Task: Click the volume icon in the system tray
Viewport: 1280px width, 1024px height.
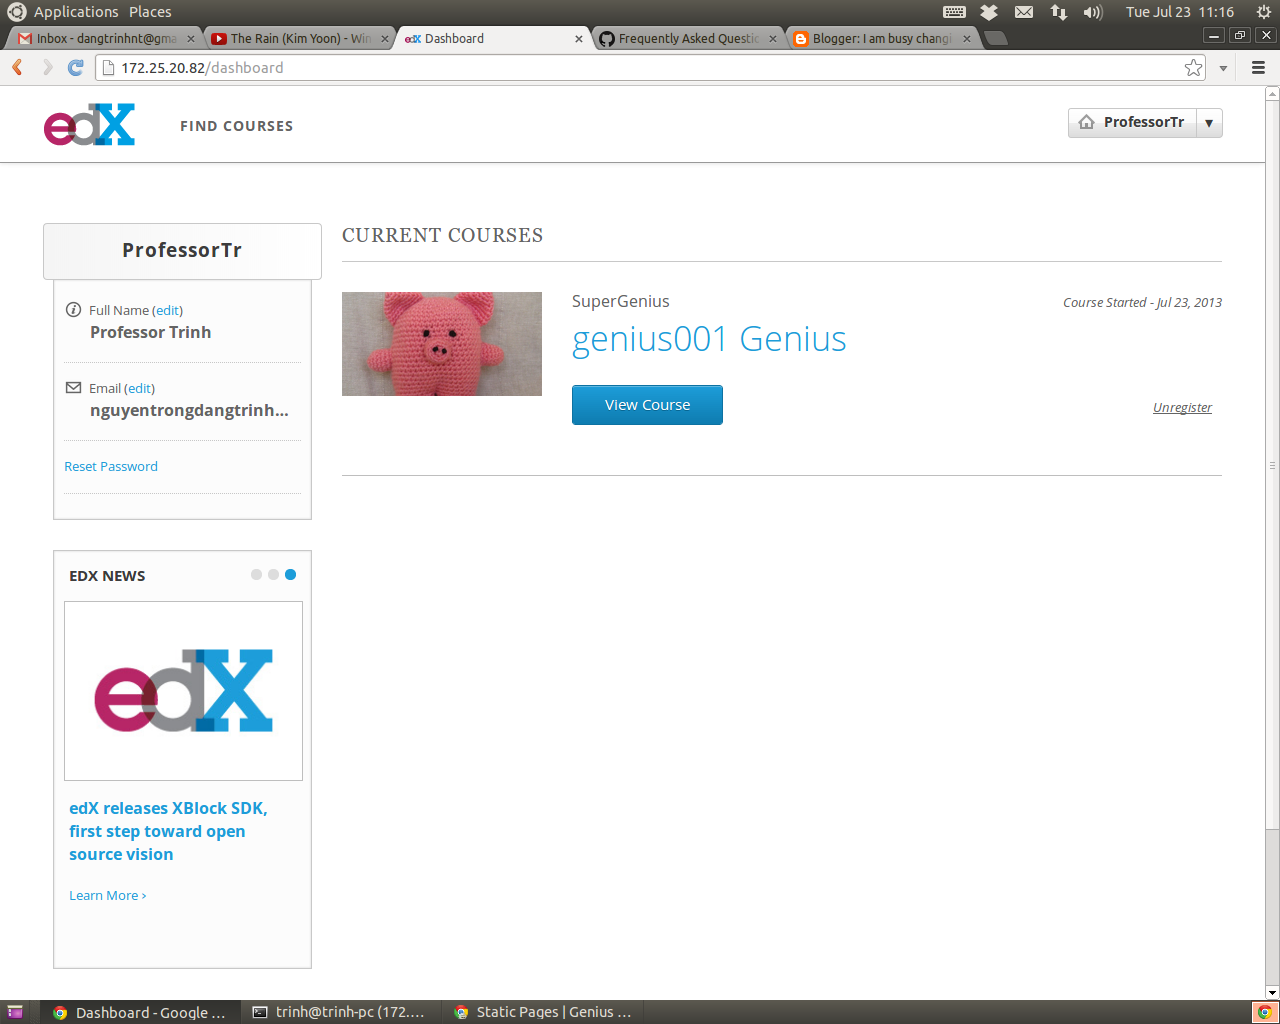Action: pyautogui.click(x=1092, y=12)
